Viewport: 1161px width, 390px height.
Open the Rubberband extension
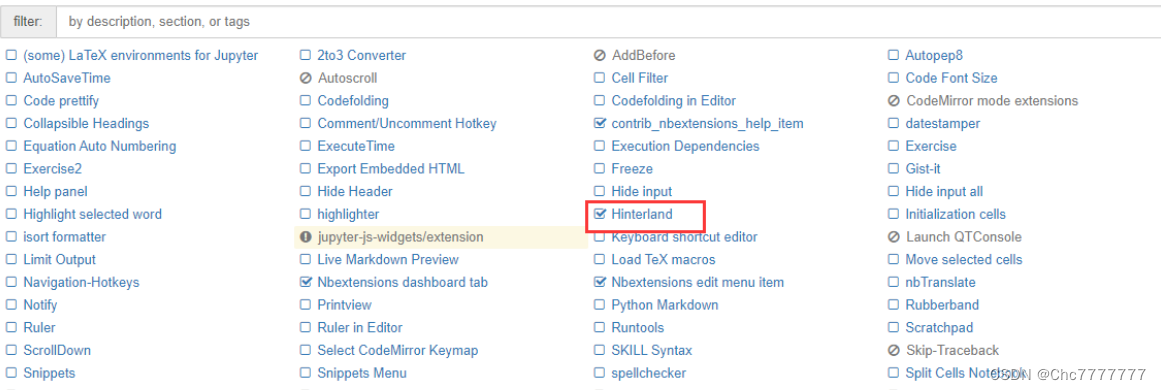tap(942, 305)
